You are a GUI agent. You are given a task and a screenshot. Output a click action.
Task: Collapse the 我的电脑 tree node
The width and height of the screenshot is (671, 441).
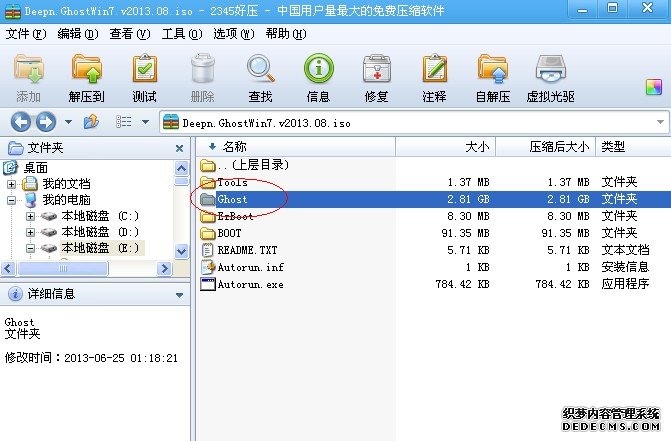click(x=12, y=200)
